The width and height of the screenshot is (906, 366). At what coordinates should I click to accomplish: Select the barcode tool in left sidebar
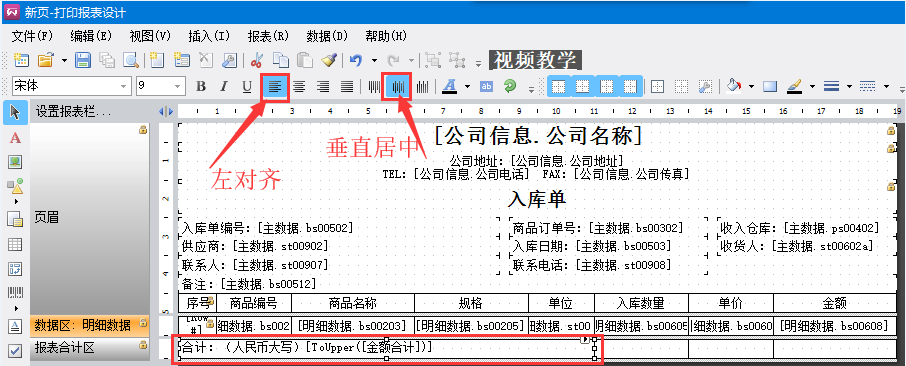point(15,293)
